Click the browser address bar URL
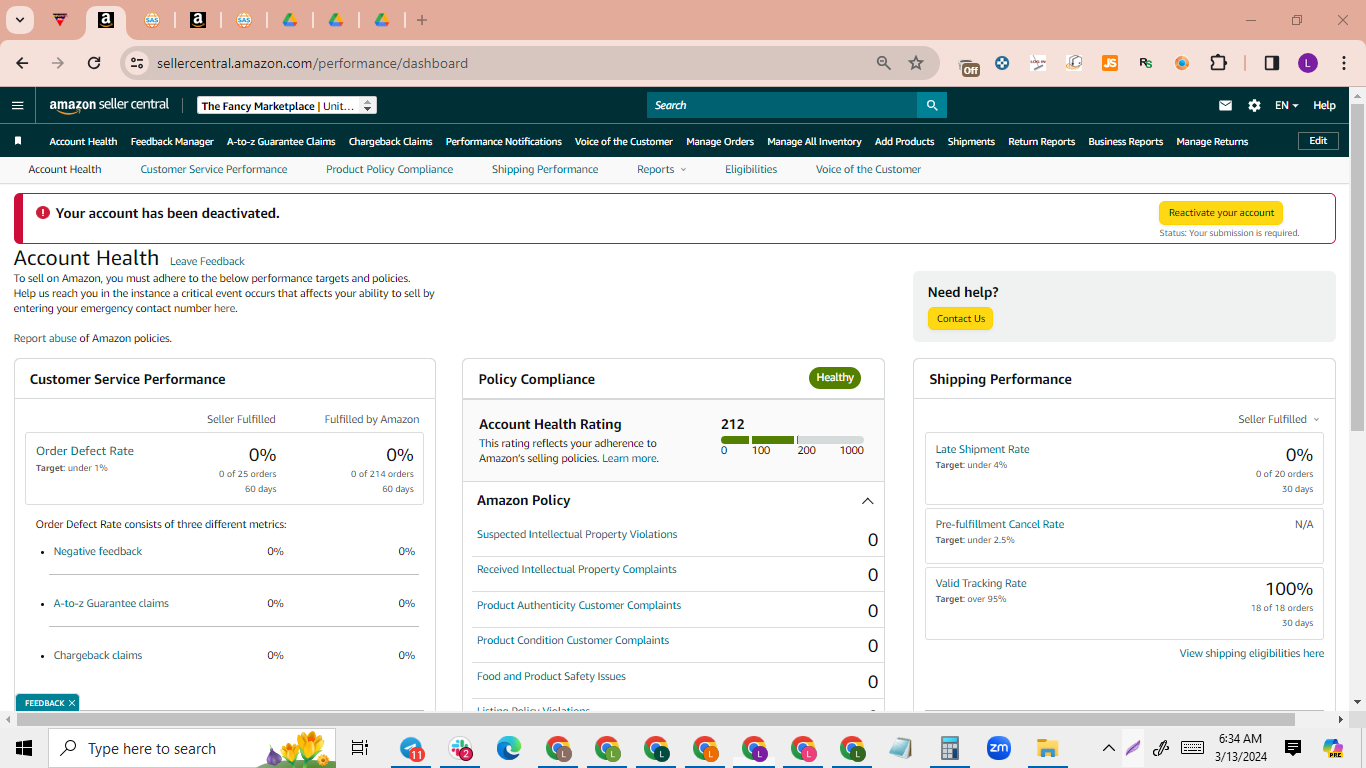The height and width of the screenshot is (768, 1366). (x=312, y=63)
